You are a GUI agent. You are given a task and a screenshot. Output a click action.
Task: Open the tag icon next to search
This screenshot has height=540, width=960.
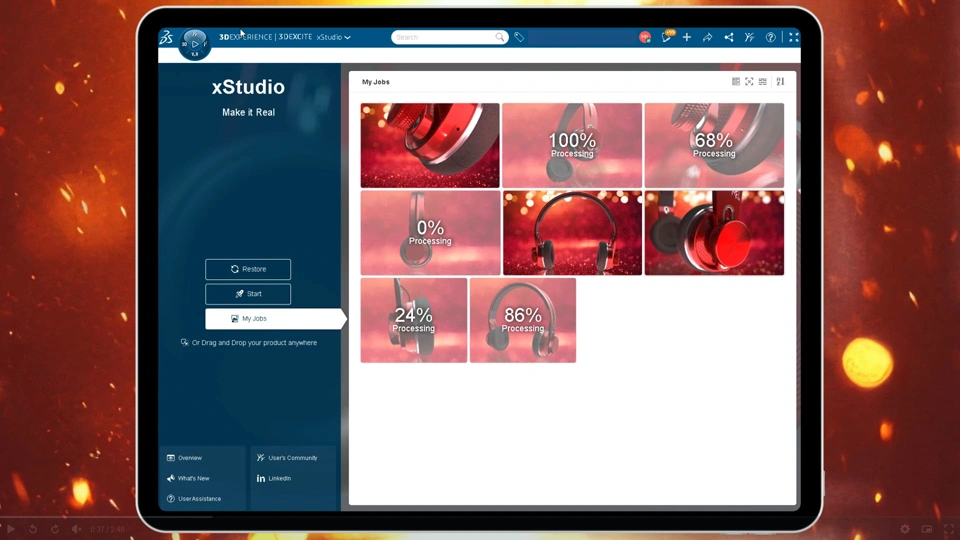click(x=519, y=37)
